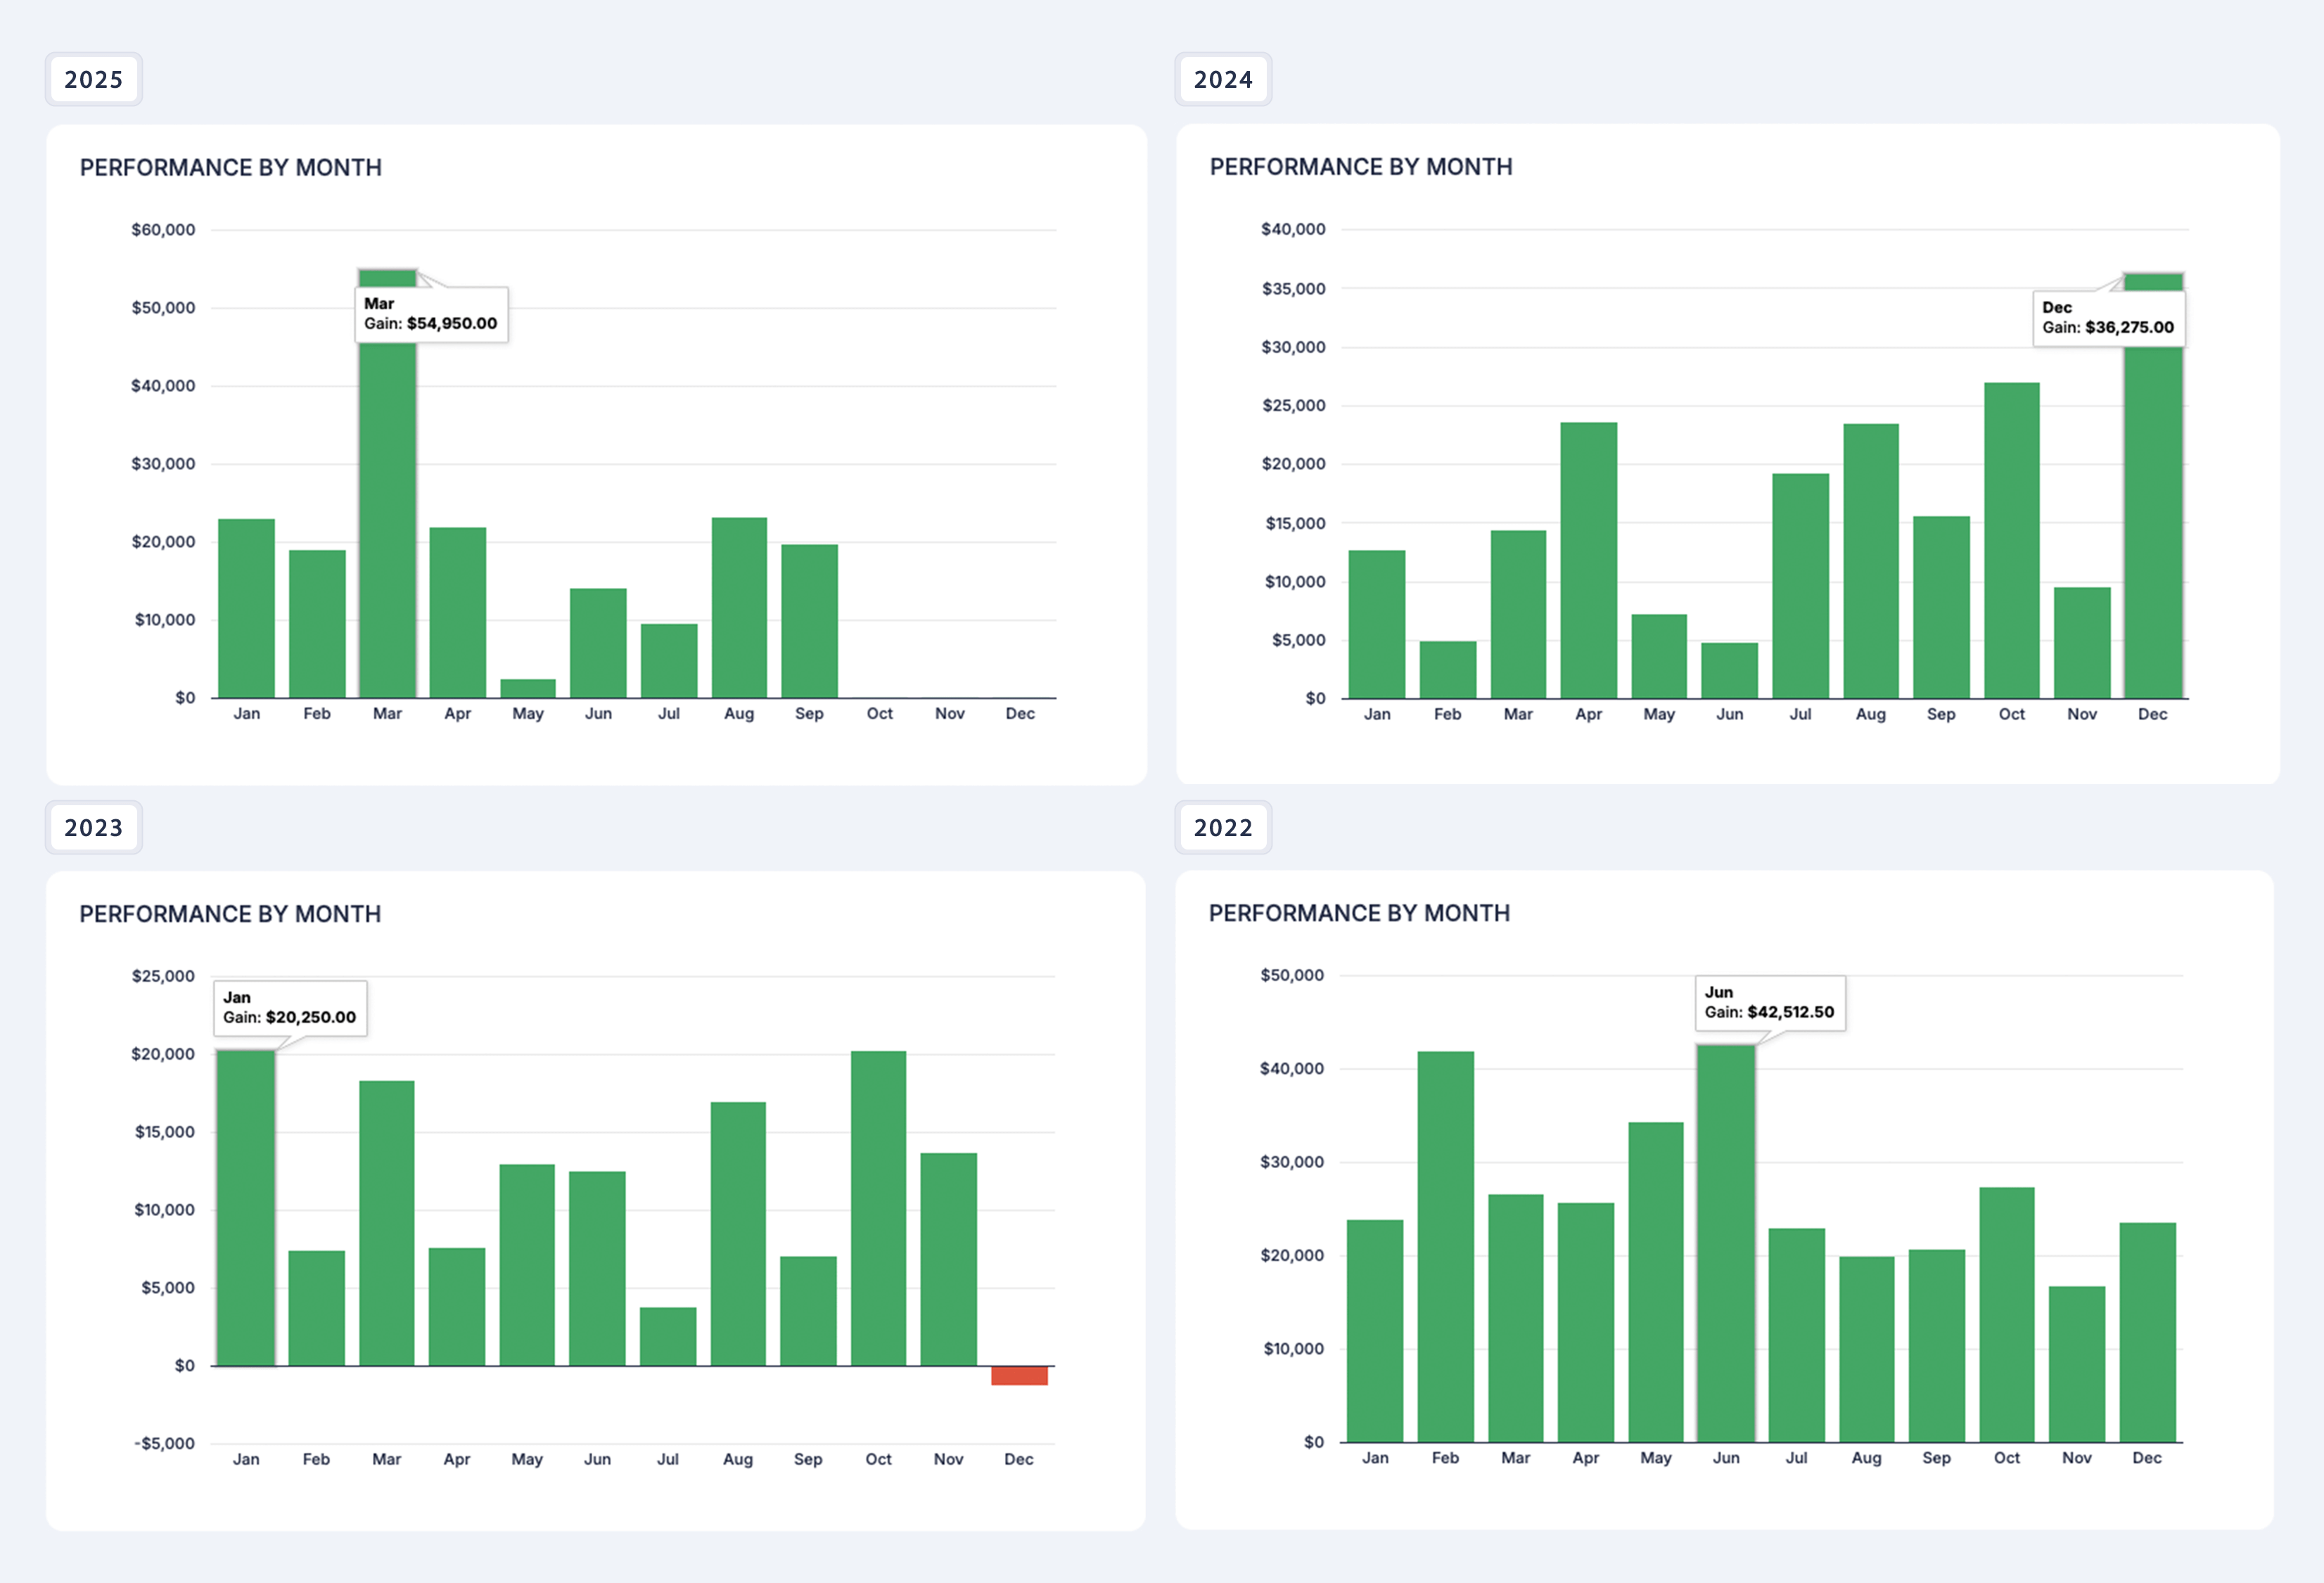Select the 2022 year badge
Viewport: 2324px width, 1583px height.
(1222, 827)
